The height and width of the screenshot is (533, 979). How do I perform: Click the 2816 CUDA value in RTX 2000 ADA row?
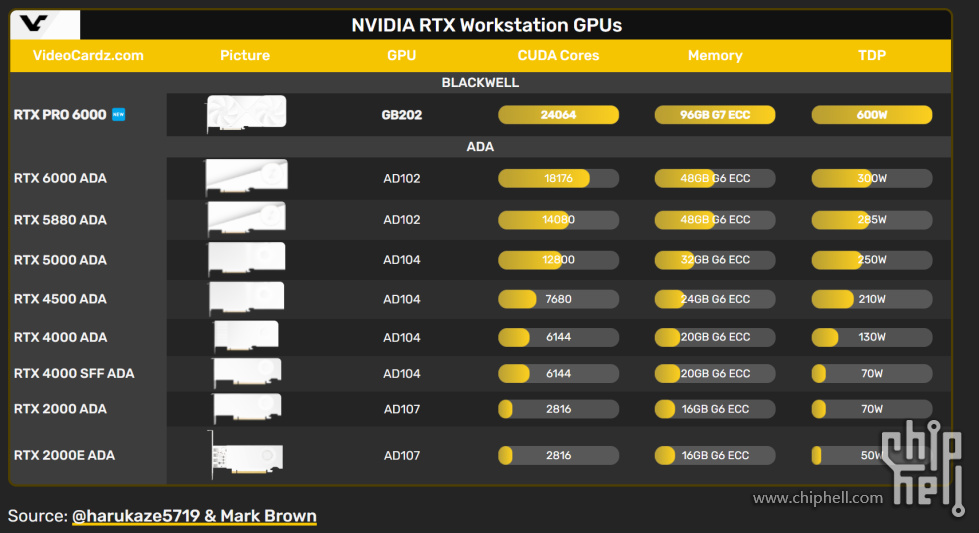tap(558, 409)
